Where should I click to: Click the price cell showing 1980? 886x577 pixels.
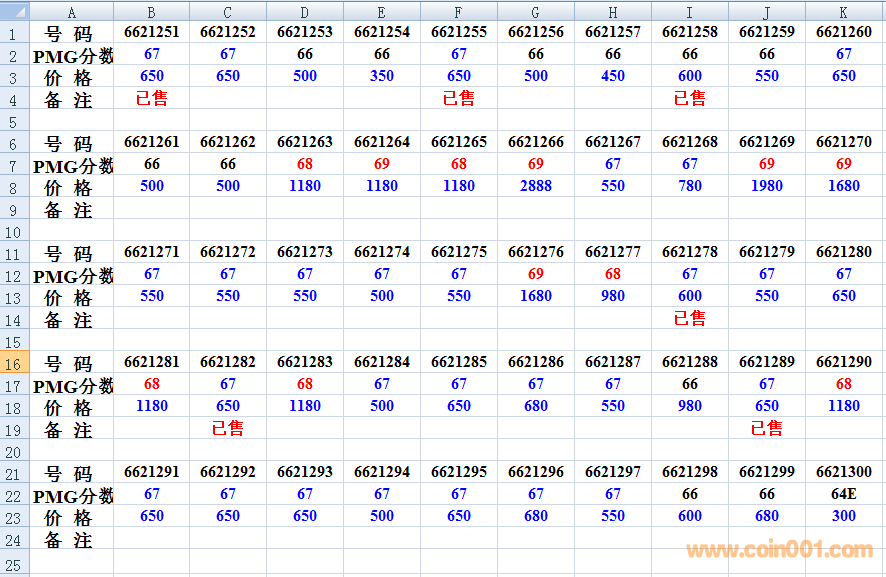[x=766, y=186]
